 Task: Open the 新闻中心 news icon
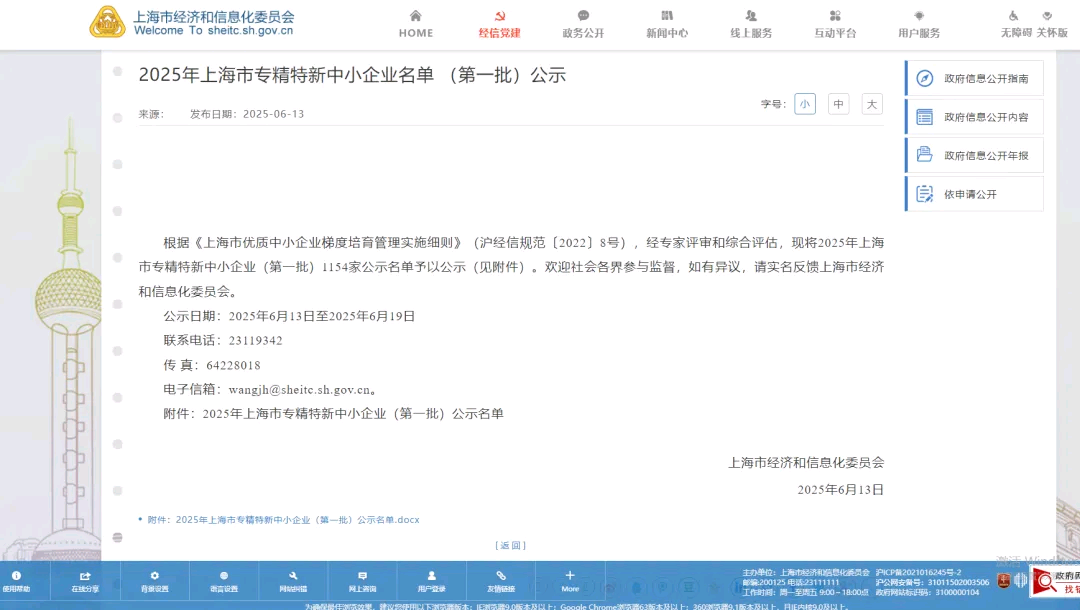[667, 16]
